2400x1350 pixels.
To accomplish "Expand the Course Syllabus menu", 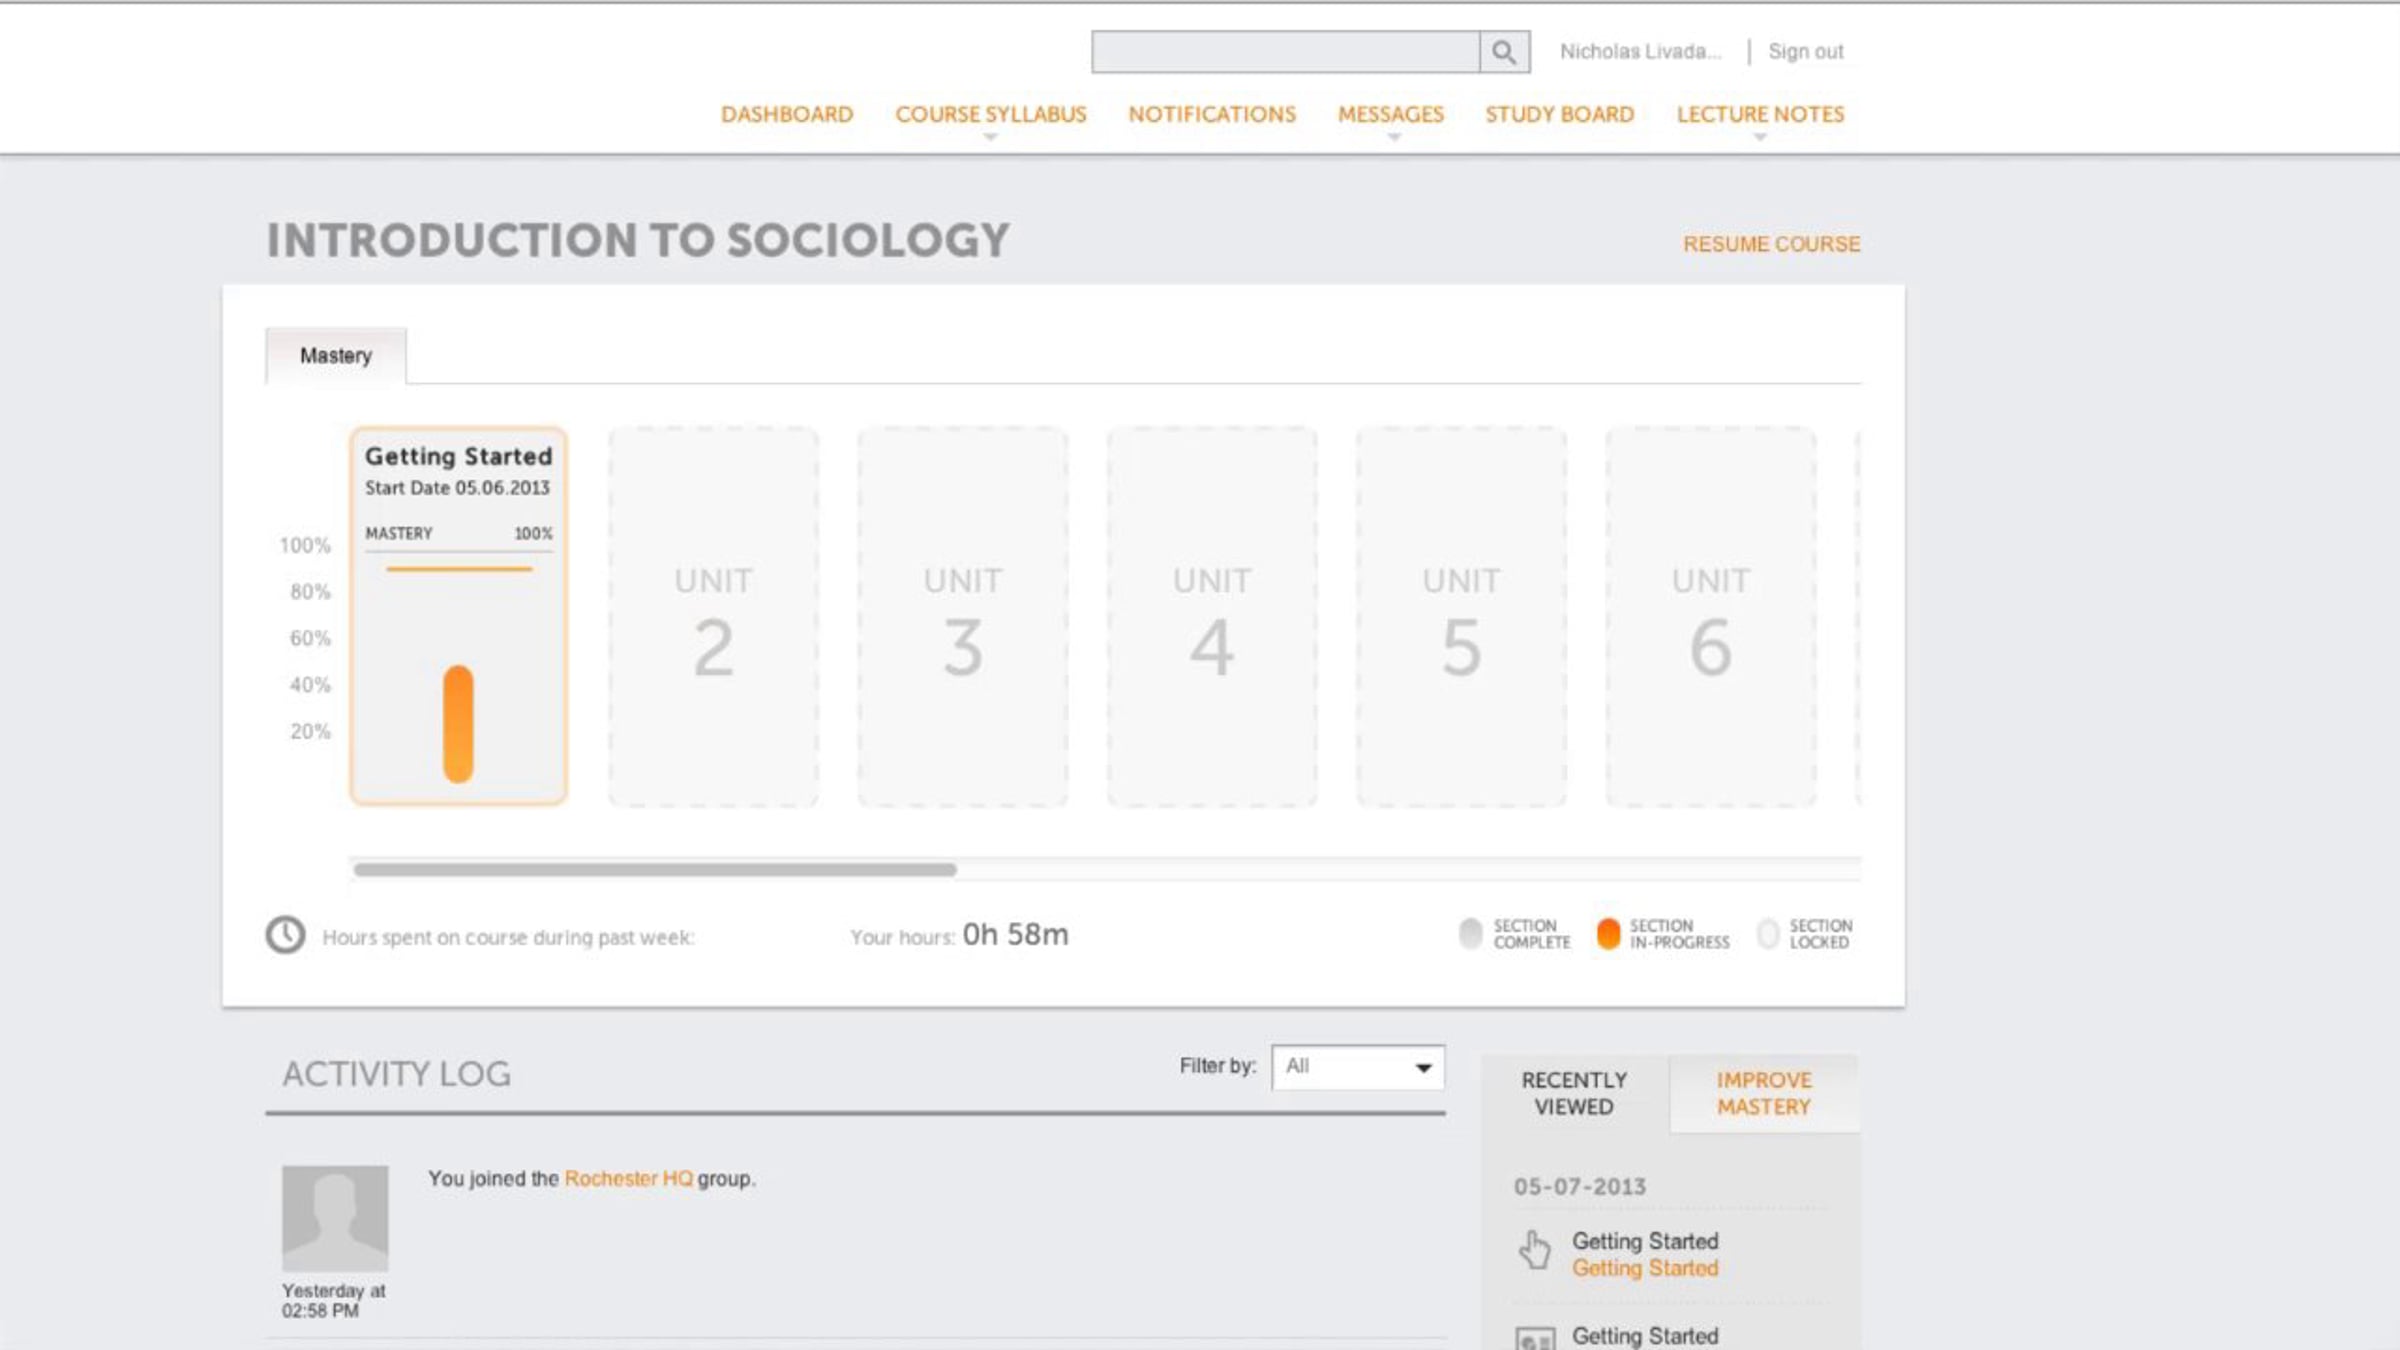I will pyautogui.click(x=990, y=115).
